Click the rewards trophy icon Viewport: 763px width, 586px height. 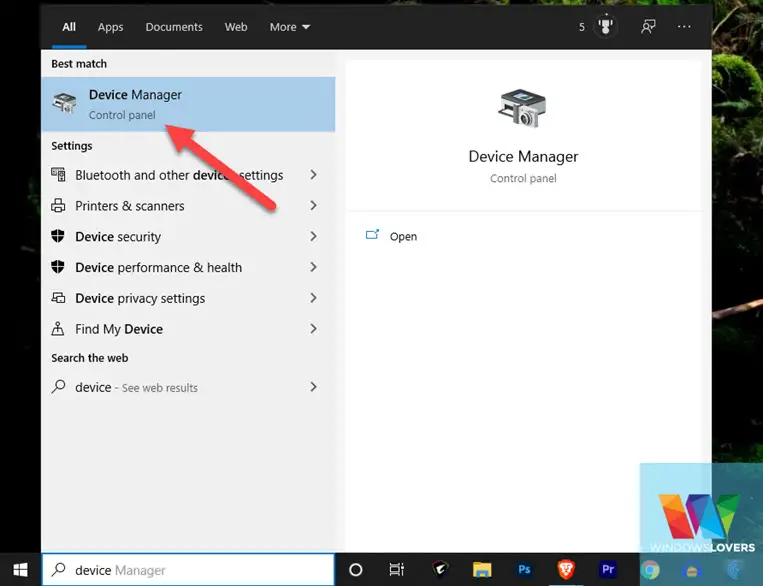605,26
